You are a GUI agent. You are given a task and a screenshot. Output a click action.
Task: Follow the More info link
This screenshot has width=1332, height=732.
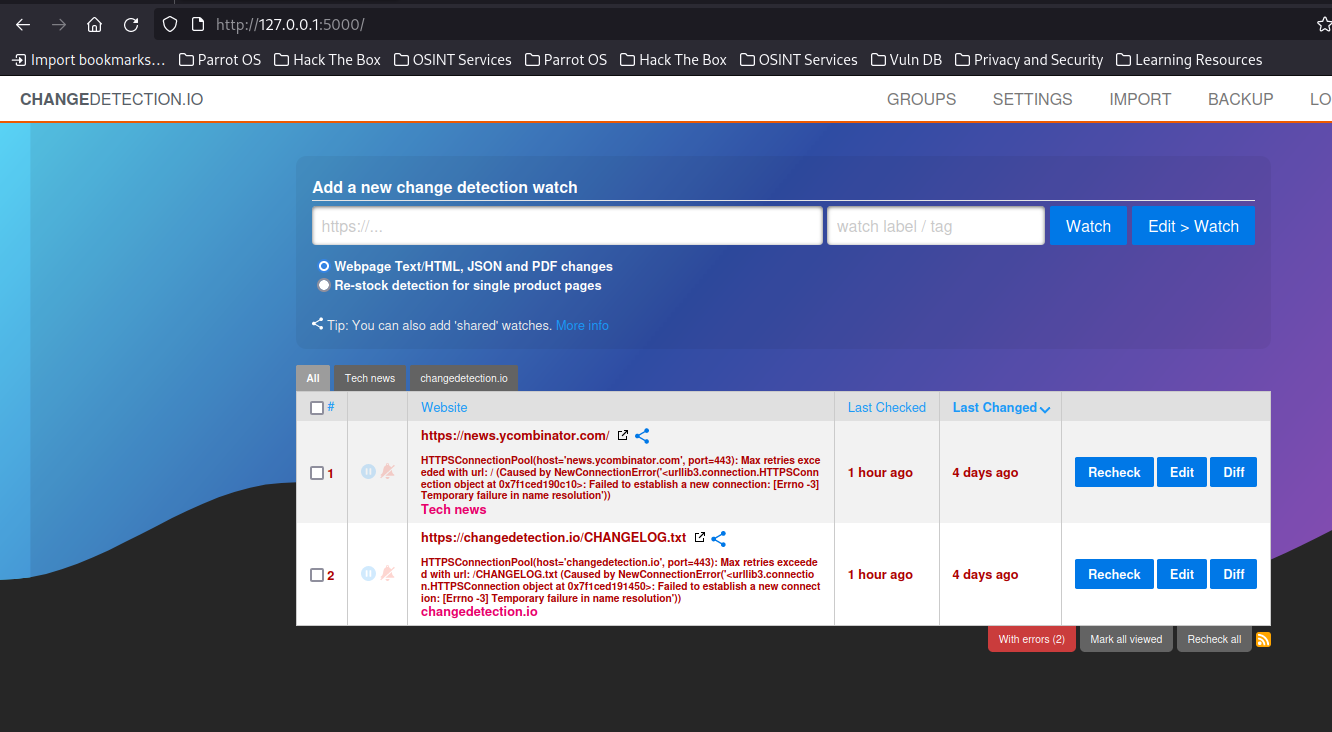[x=582, y=325]
